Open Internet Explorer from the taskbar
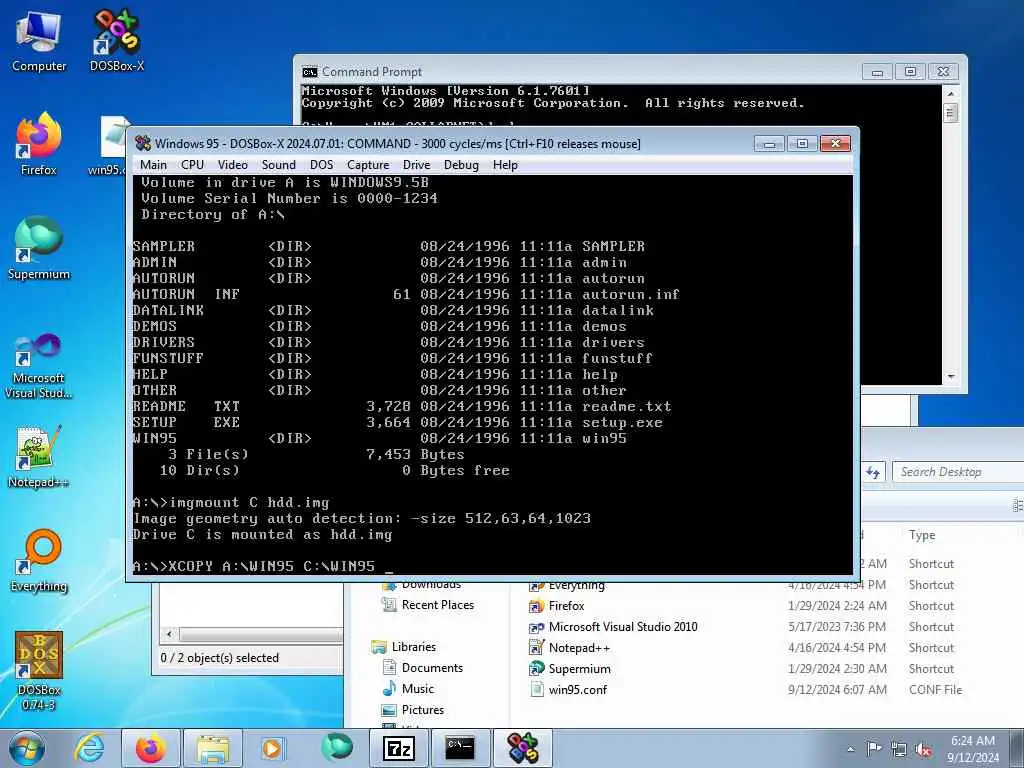 (x=89, y=748)
